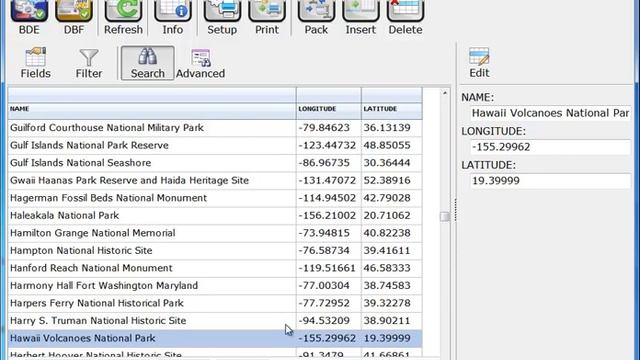Select row Gulf Islands National Park Reserve
Viewport: 640px width, 360px height.
click(x=215, y=145)
